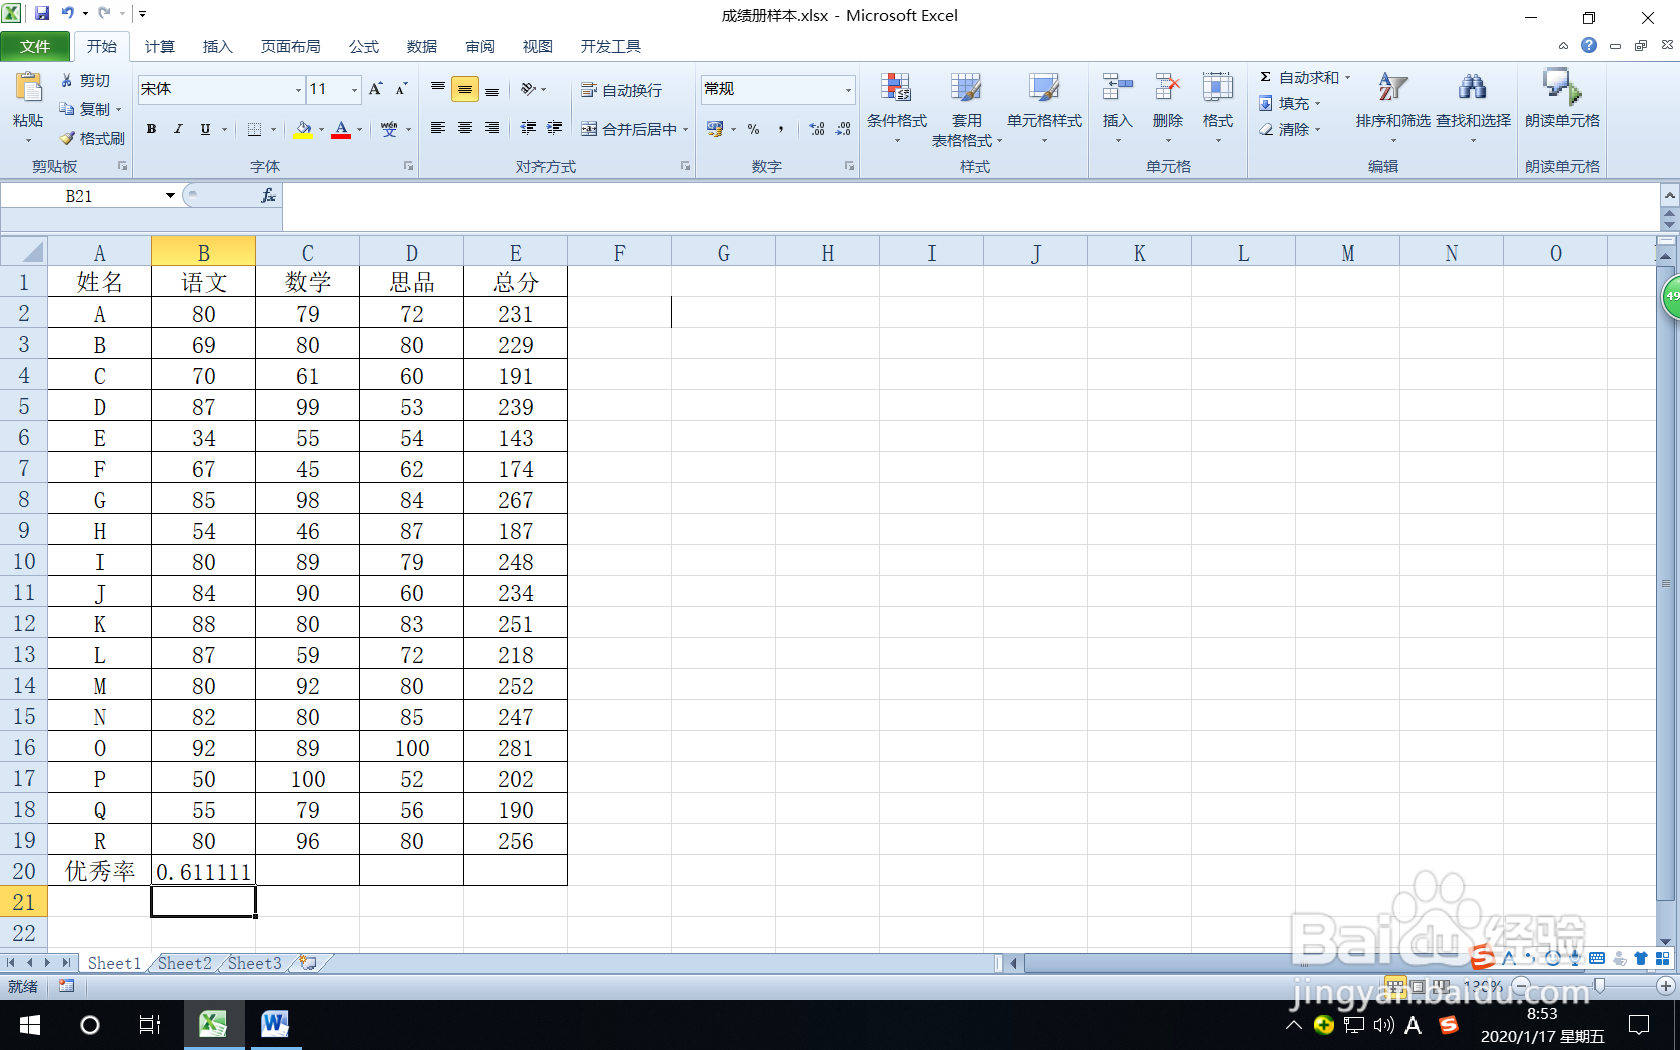Viewport: 1680px width, 1050px height.
Task: Open the borders dropdown arrow
Action: click(x=273, y=129)
